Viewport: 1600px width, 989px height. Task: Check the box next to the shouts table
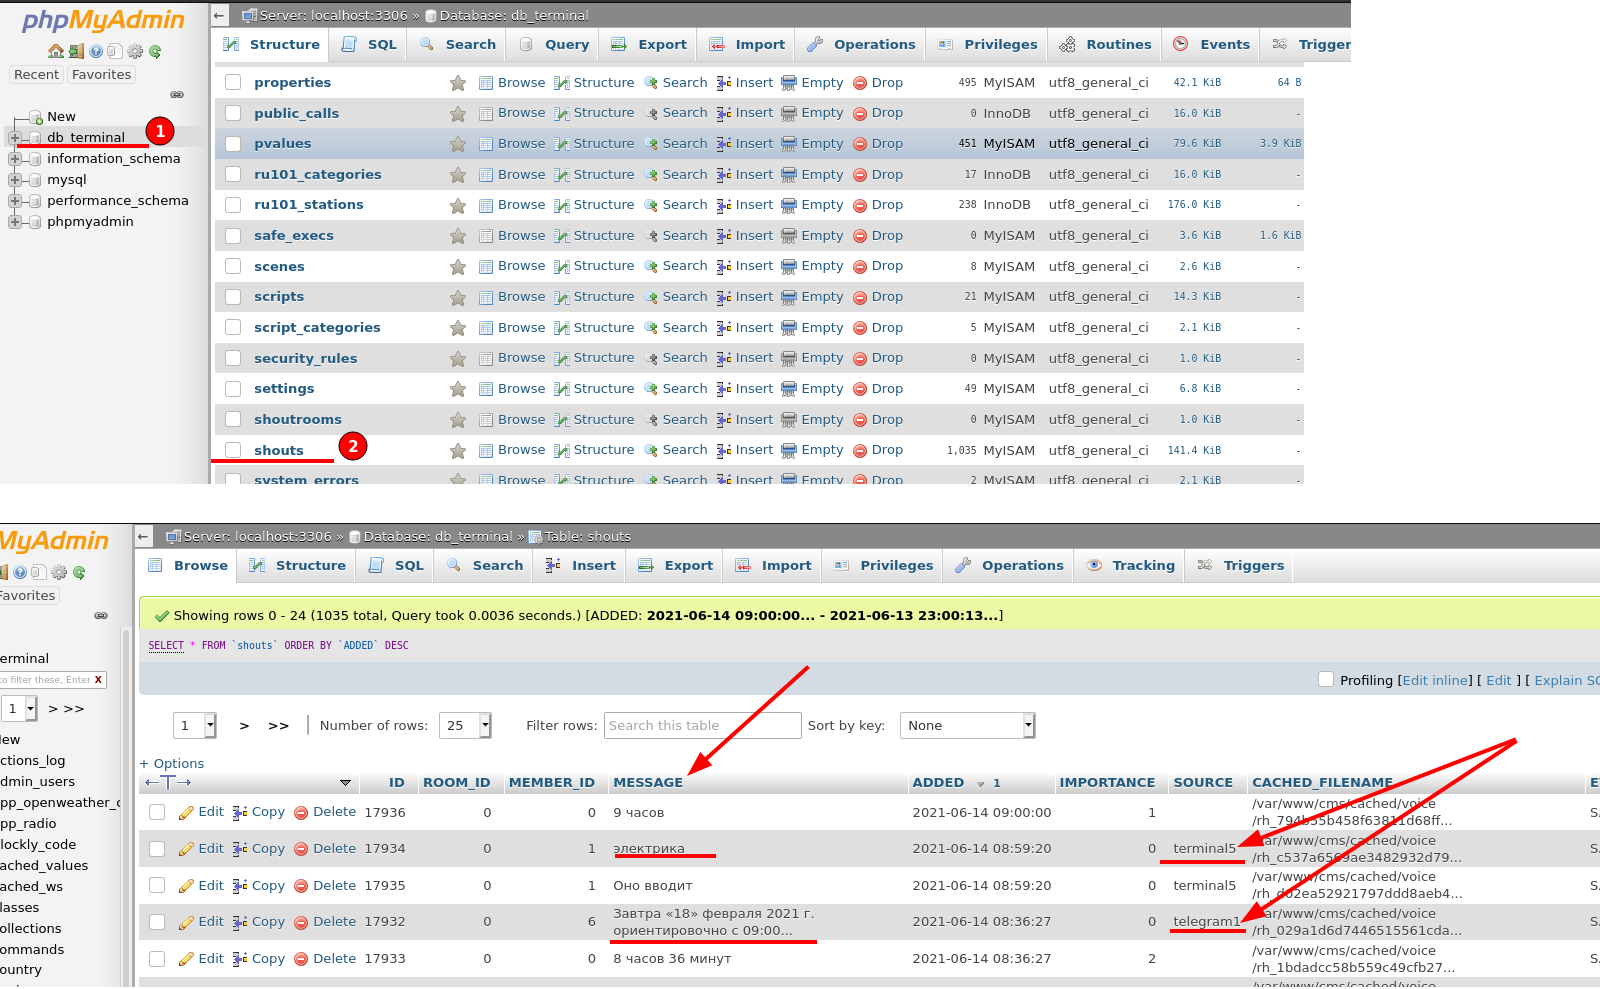coord(233,450)
